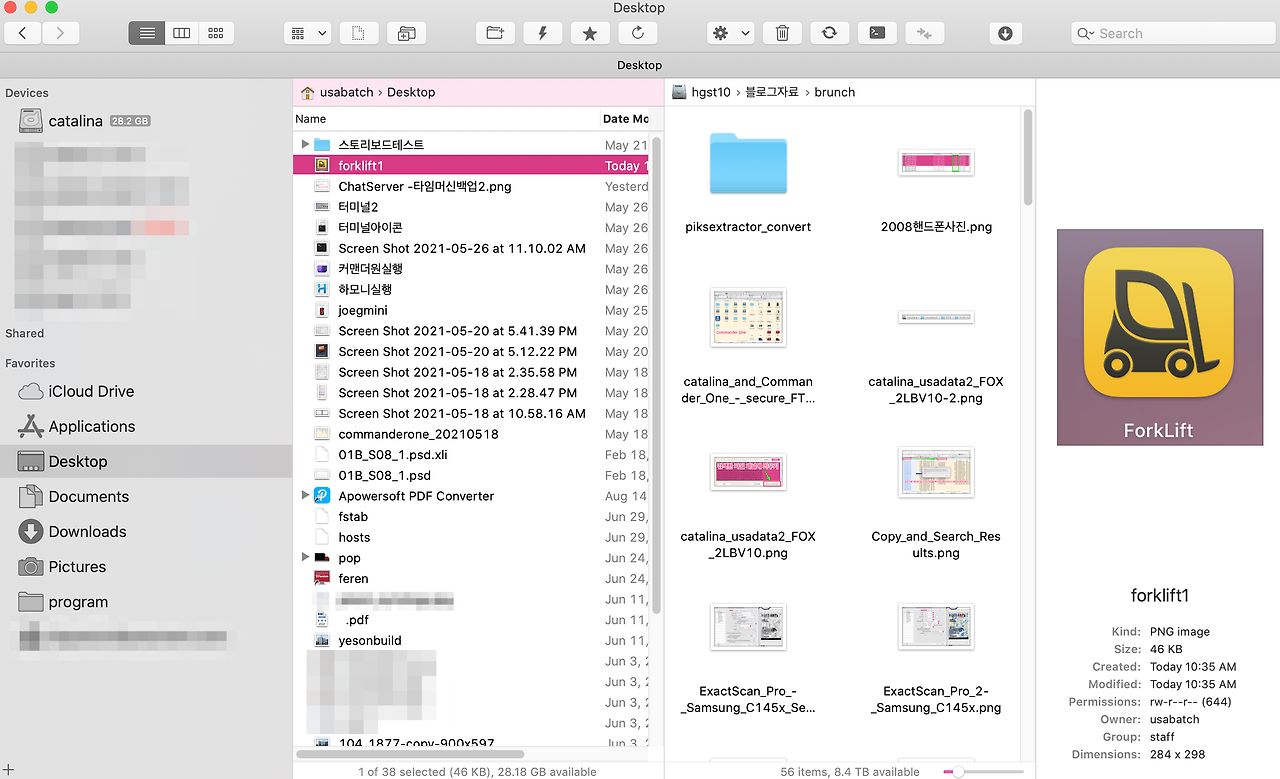Click 블로그자료 in the right path bar
The image size is (1280, 779).
(x=772, y=92)
